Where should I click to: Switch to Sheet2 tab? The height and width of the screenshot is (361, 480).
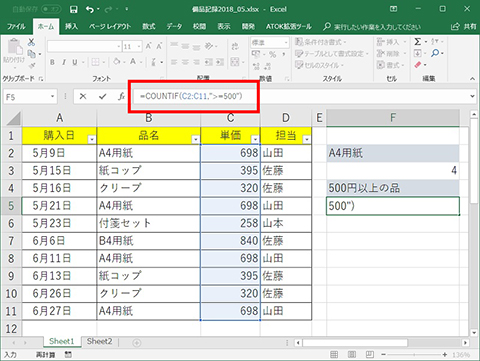(x=99, y=341)
